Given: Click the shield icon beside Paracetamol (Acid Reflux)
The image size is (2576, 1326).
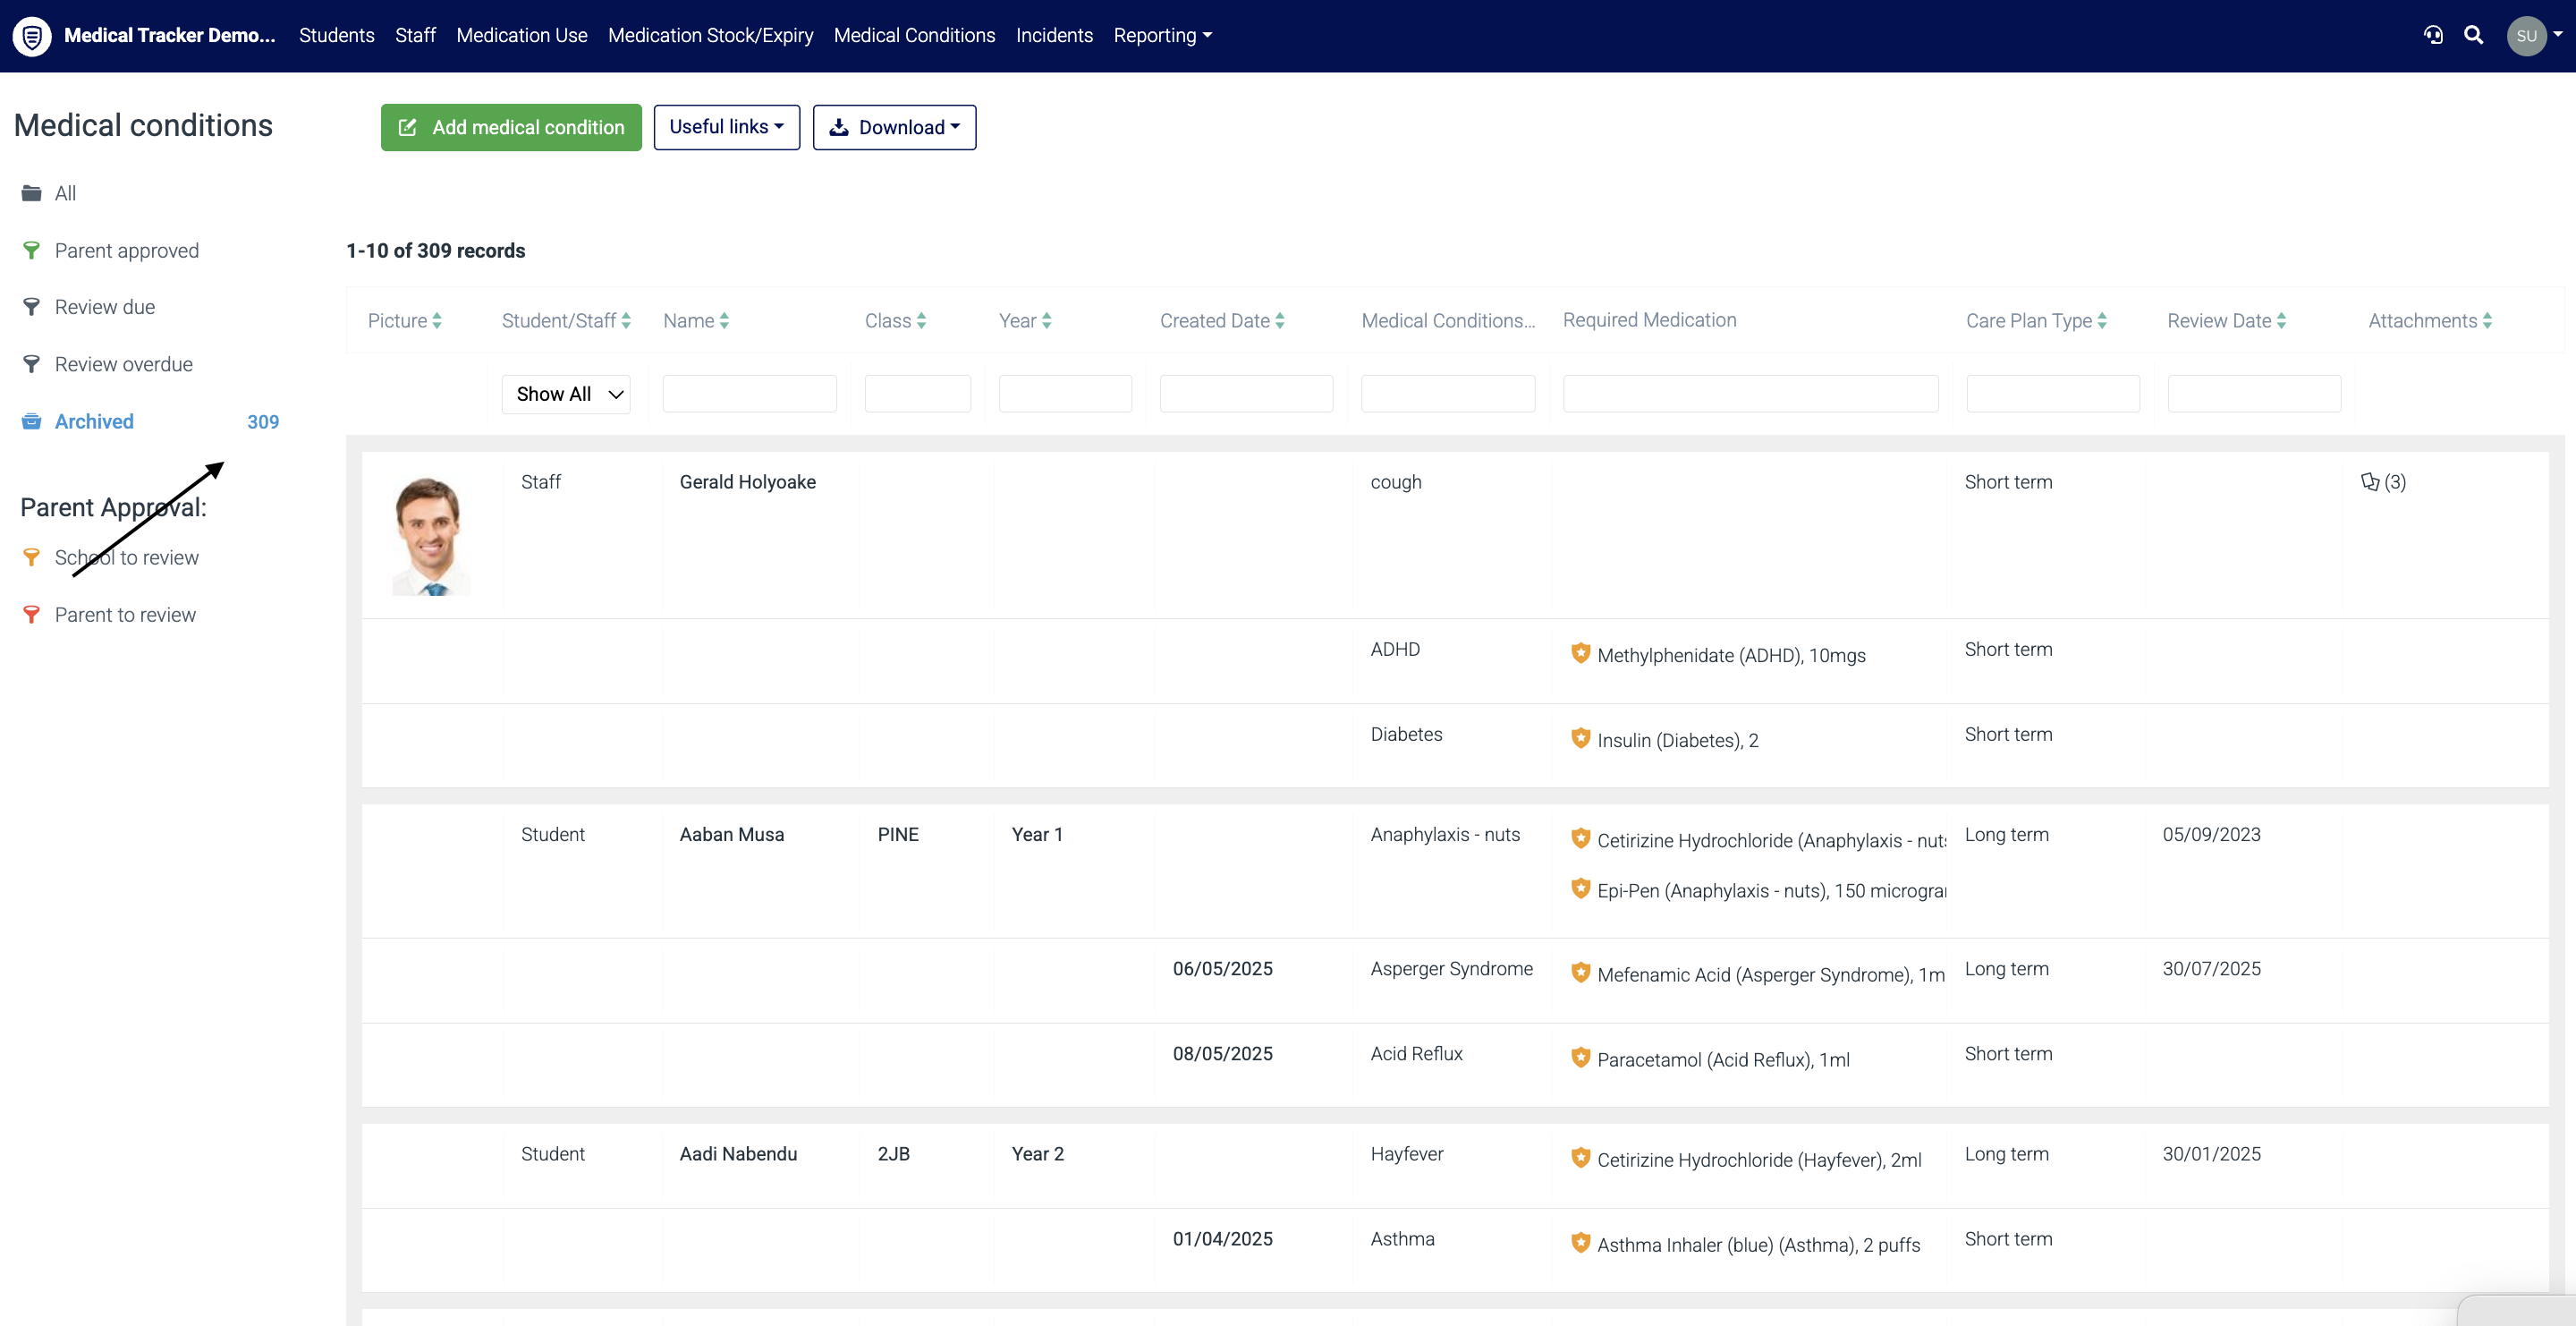Looking at the screenshot, I should point(1580,1057).
